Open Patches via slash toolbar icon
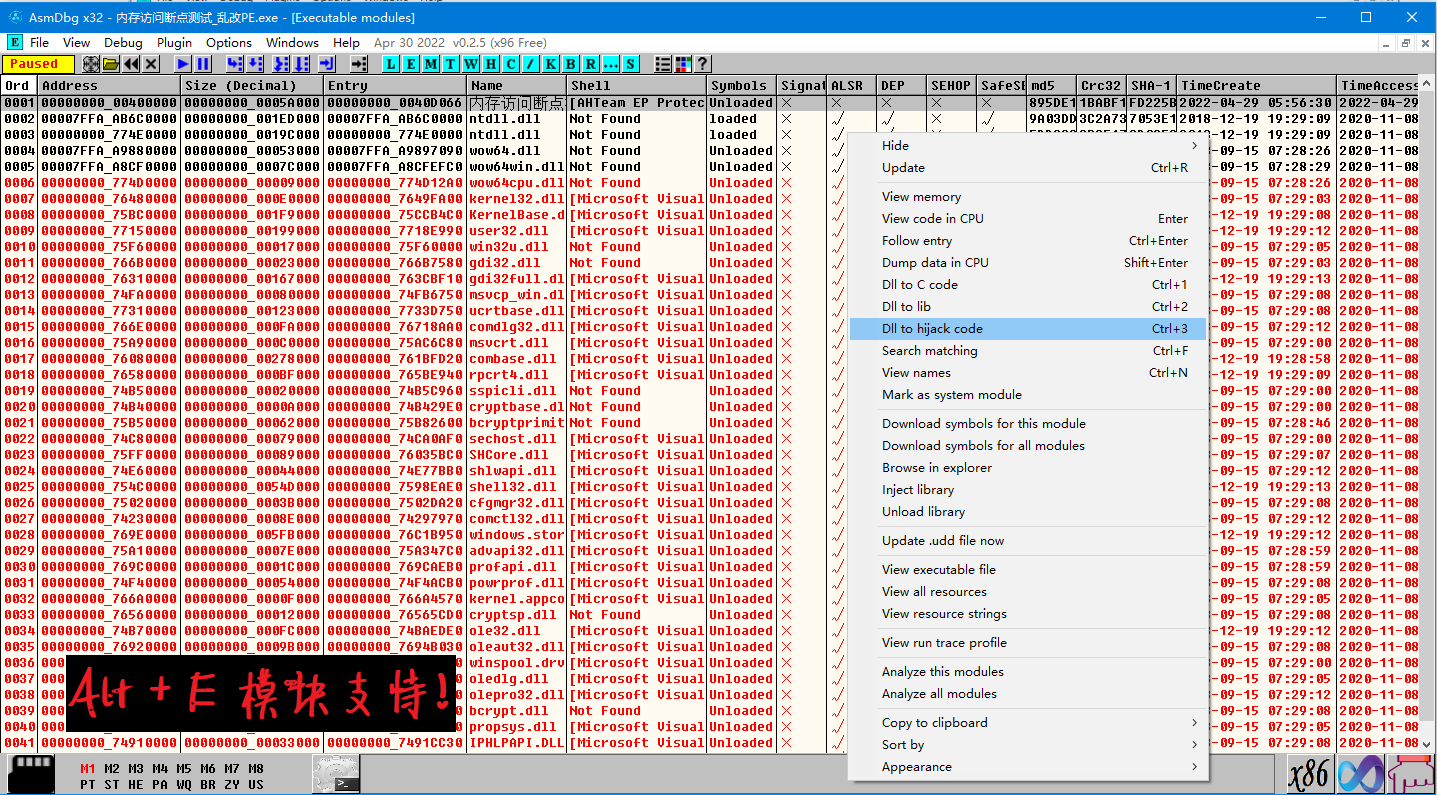Viewport: 1437px width, 795px height. (531, 64)
